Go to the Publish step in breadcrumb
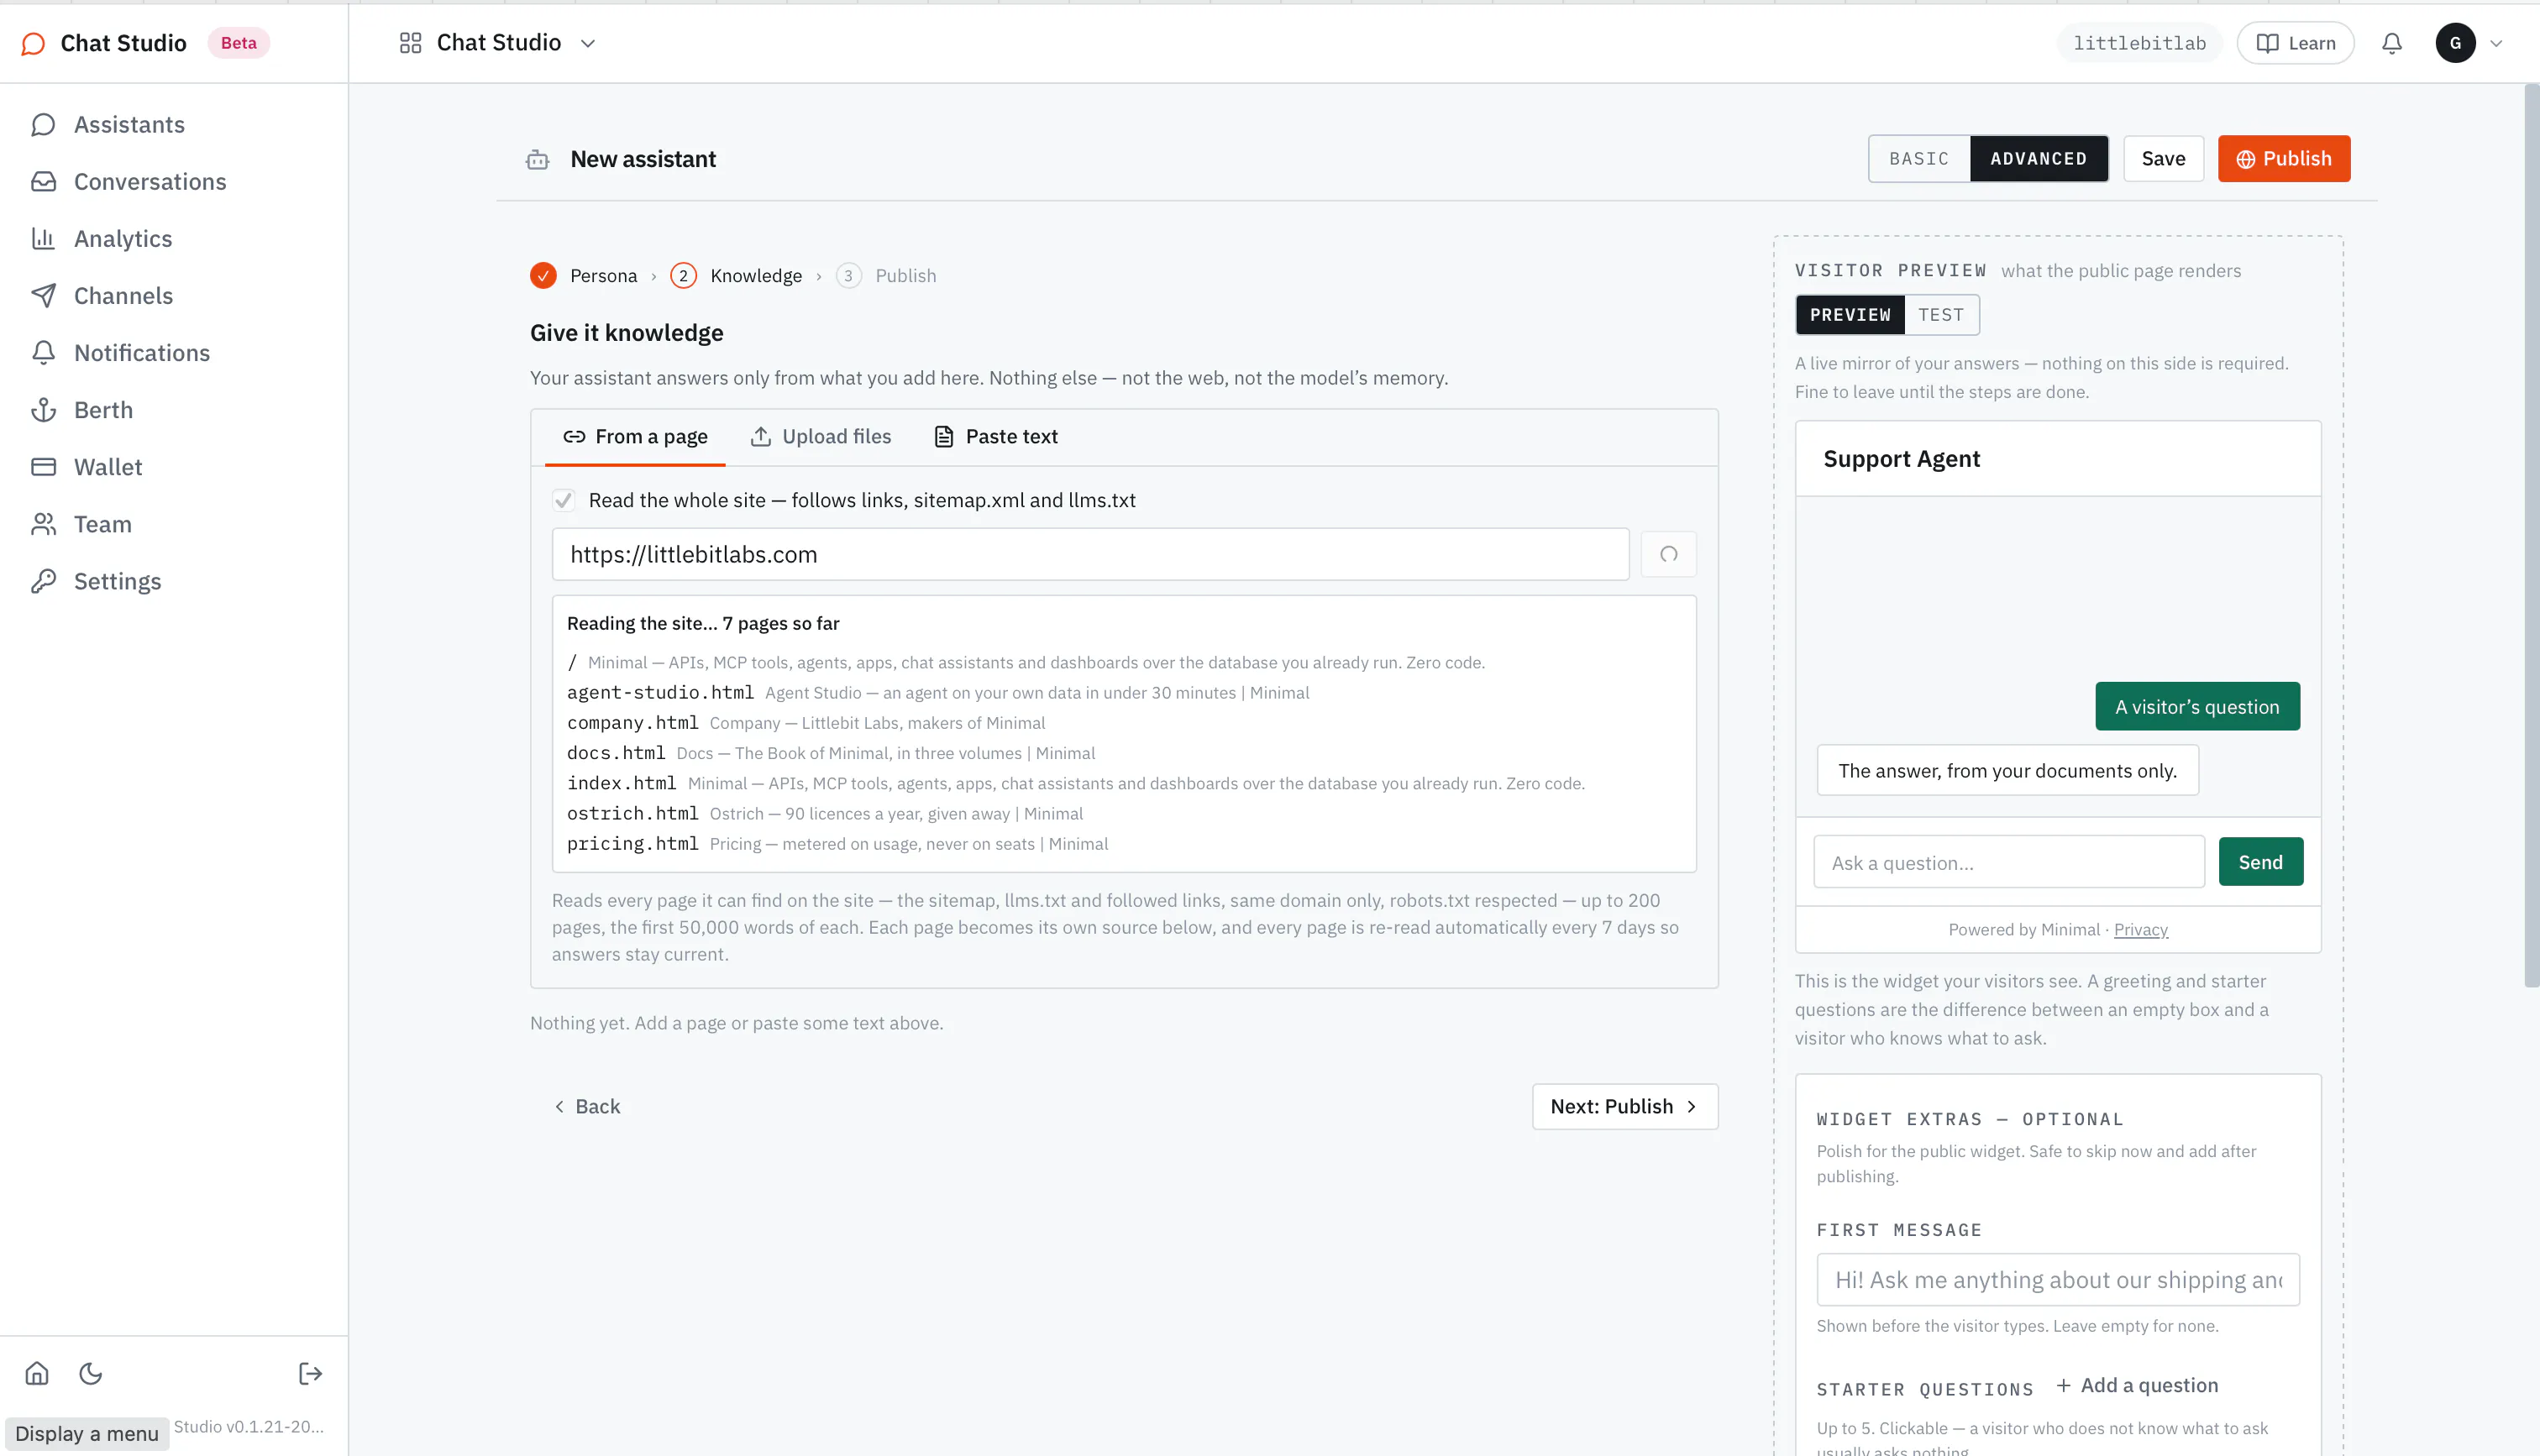Image resolution: width=2540 pixels, height=1456 pixels. pos(887,276)
